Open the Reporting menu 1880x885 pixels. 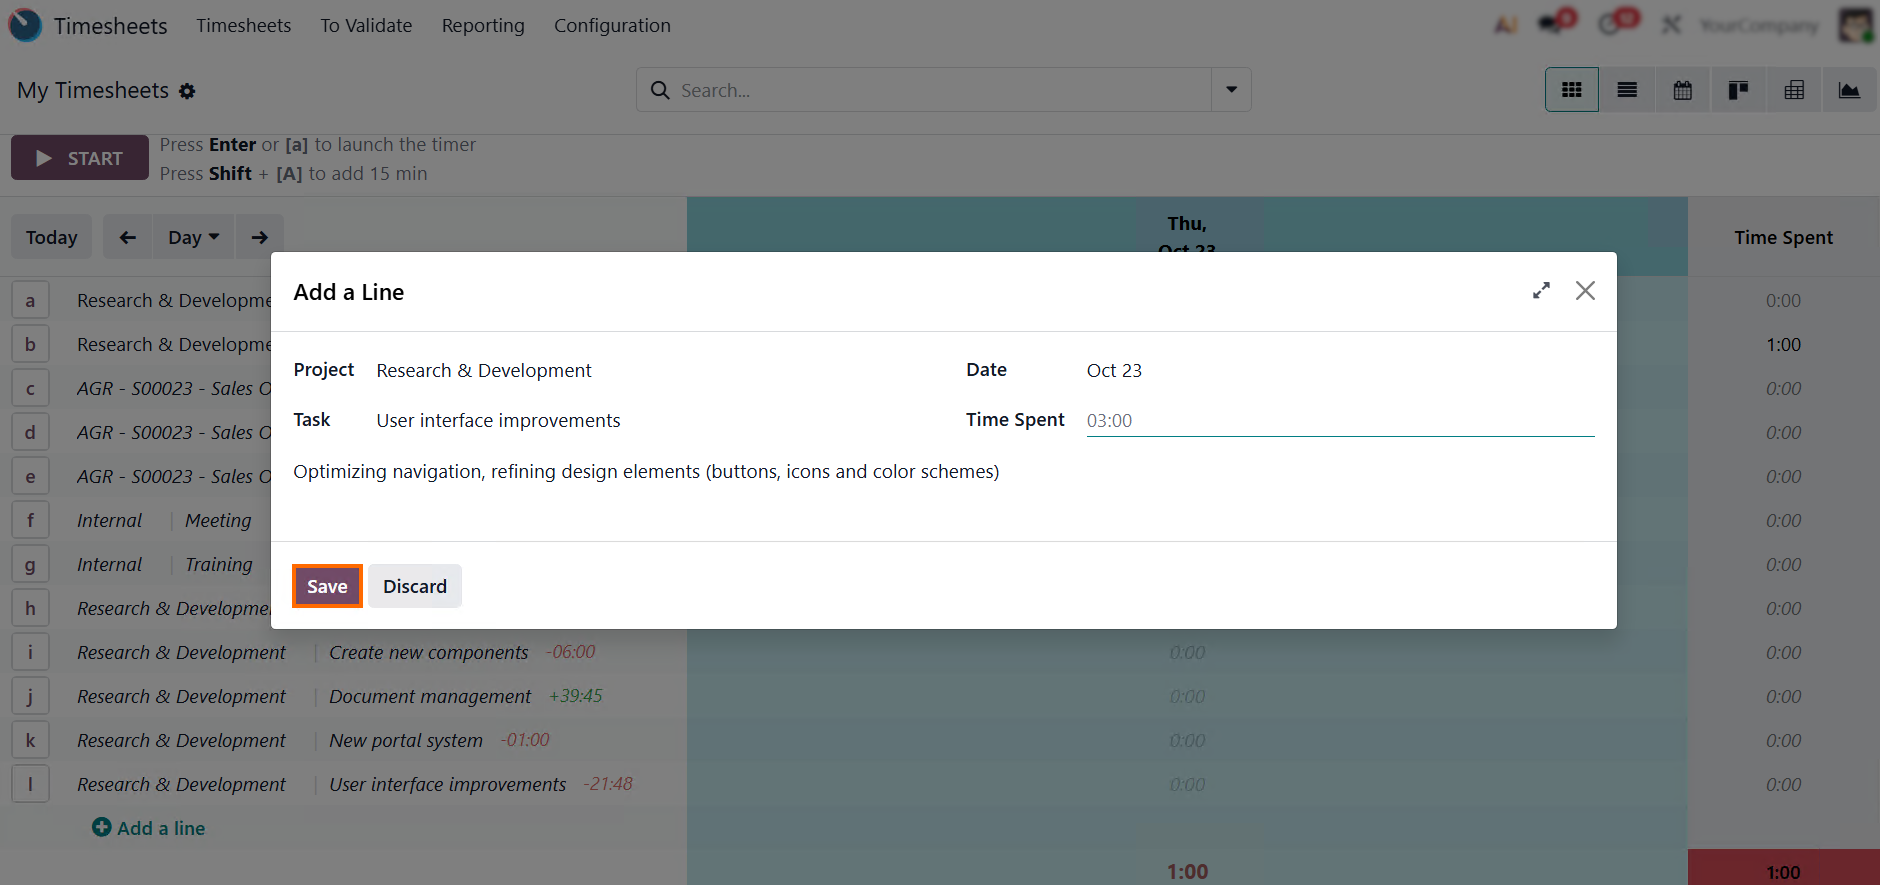(483, 25)
